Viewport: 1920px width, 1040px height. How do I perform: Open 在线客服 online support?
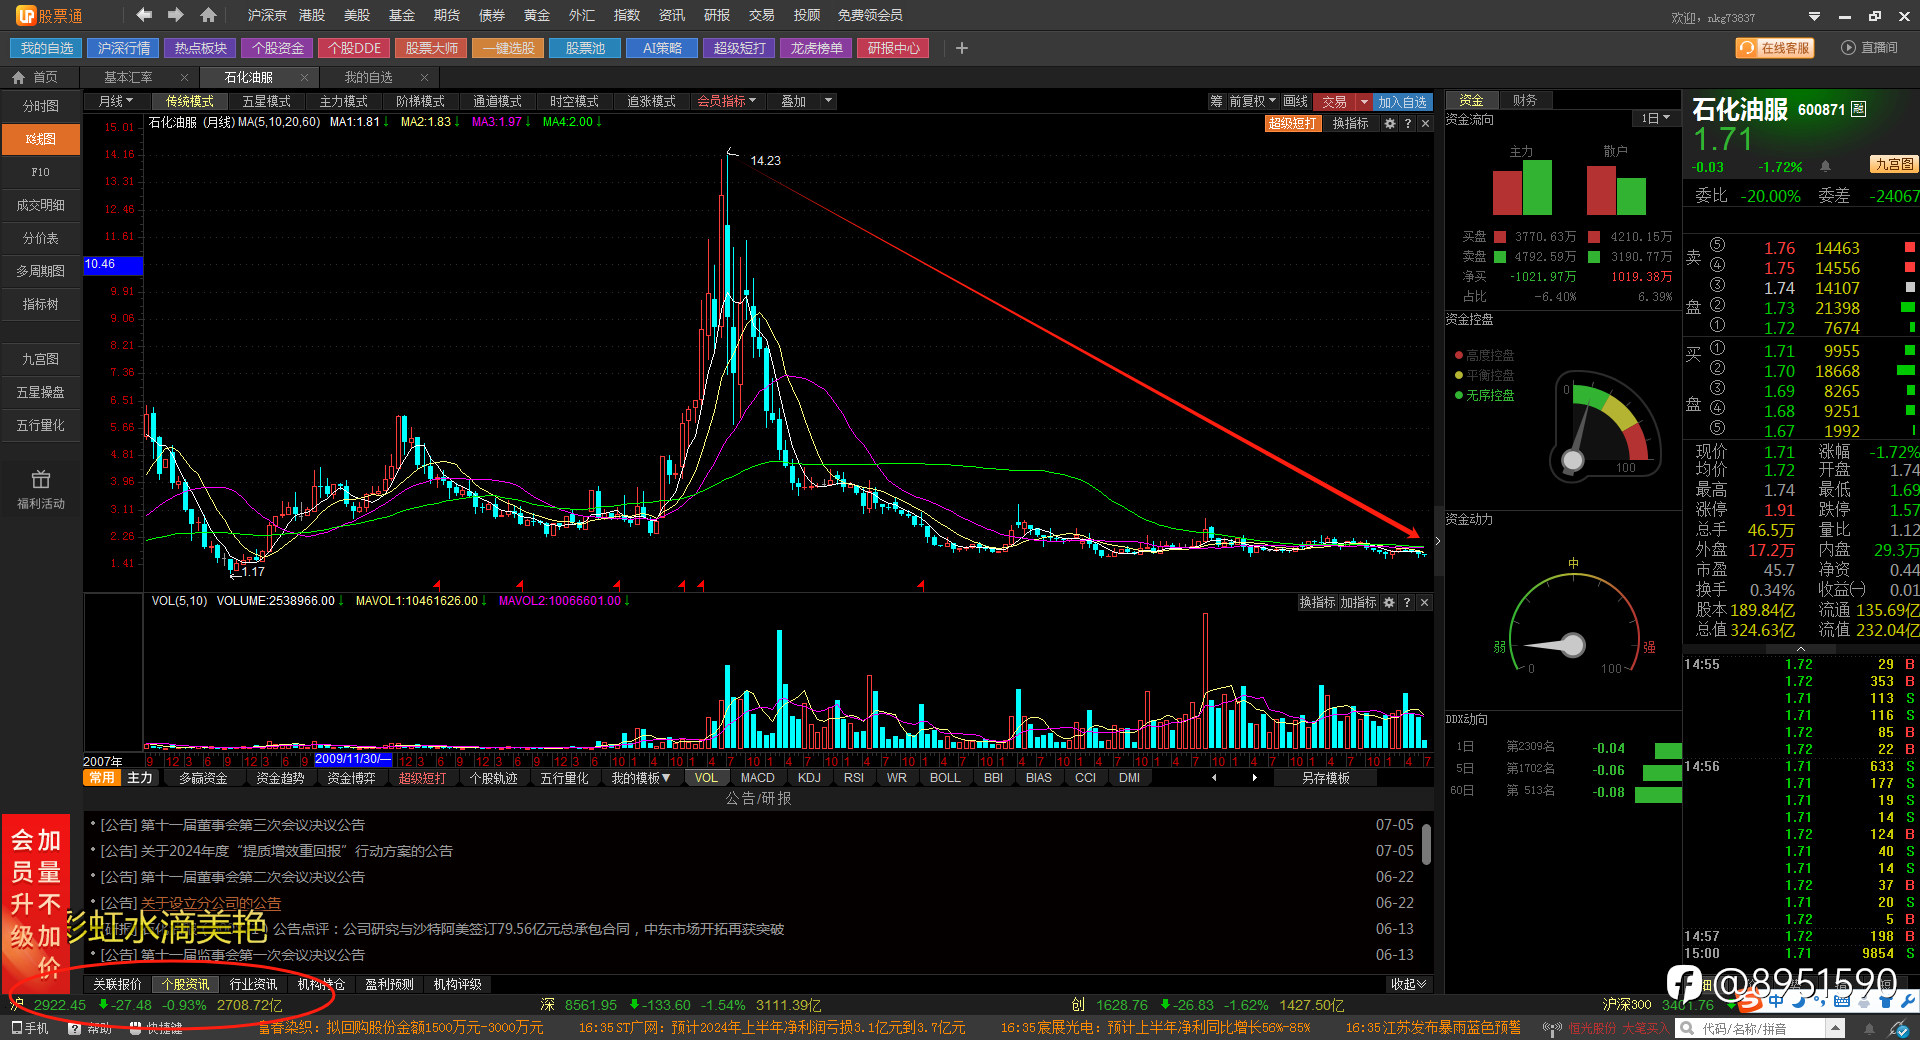(1775, 48)
